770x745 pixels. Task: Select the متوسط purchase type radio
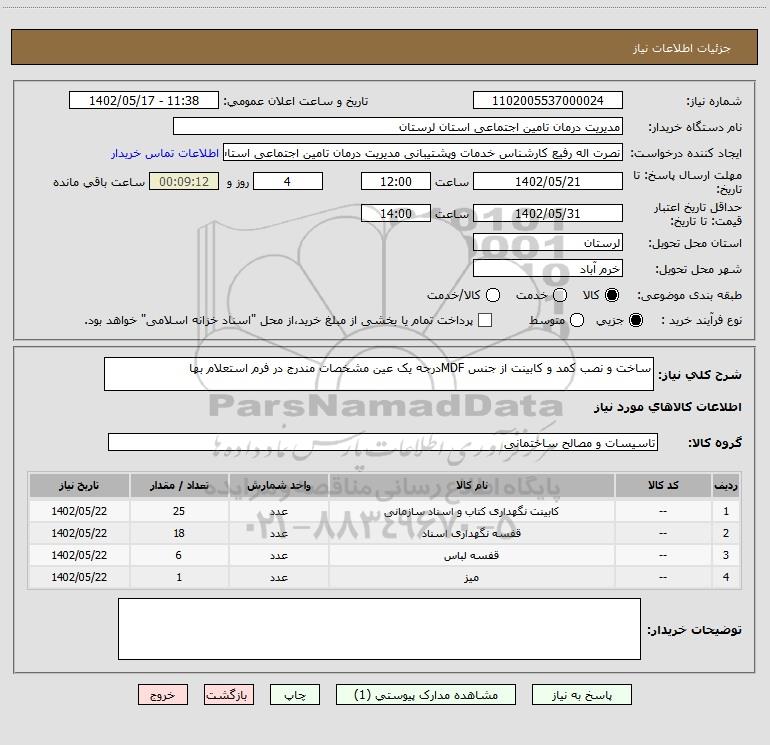577,320
